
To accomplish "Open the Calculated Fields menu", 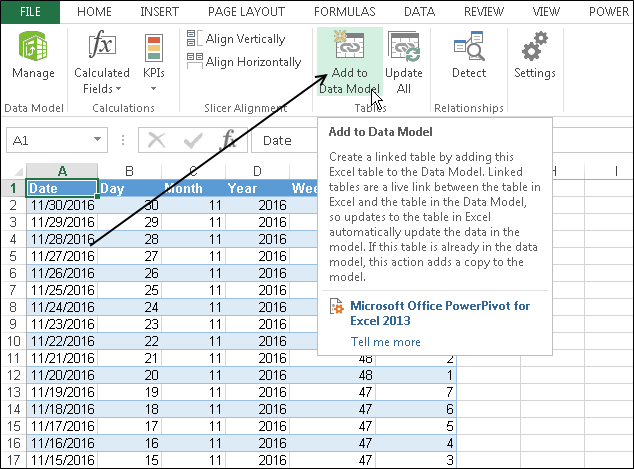I will point(101,62).
